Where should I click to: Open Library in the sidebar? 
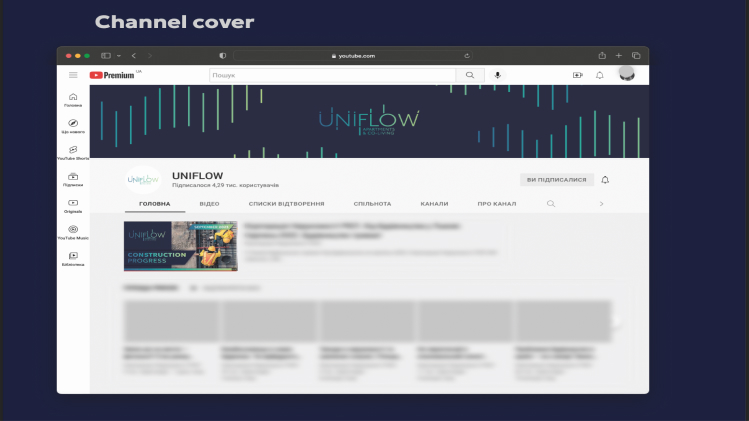(73, 259)
